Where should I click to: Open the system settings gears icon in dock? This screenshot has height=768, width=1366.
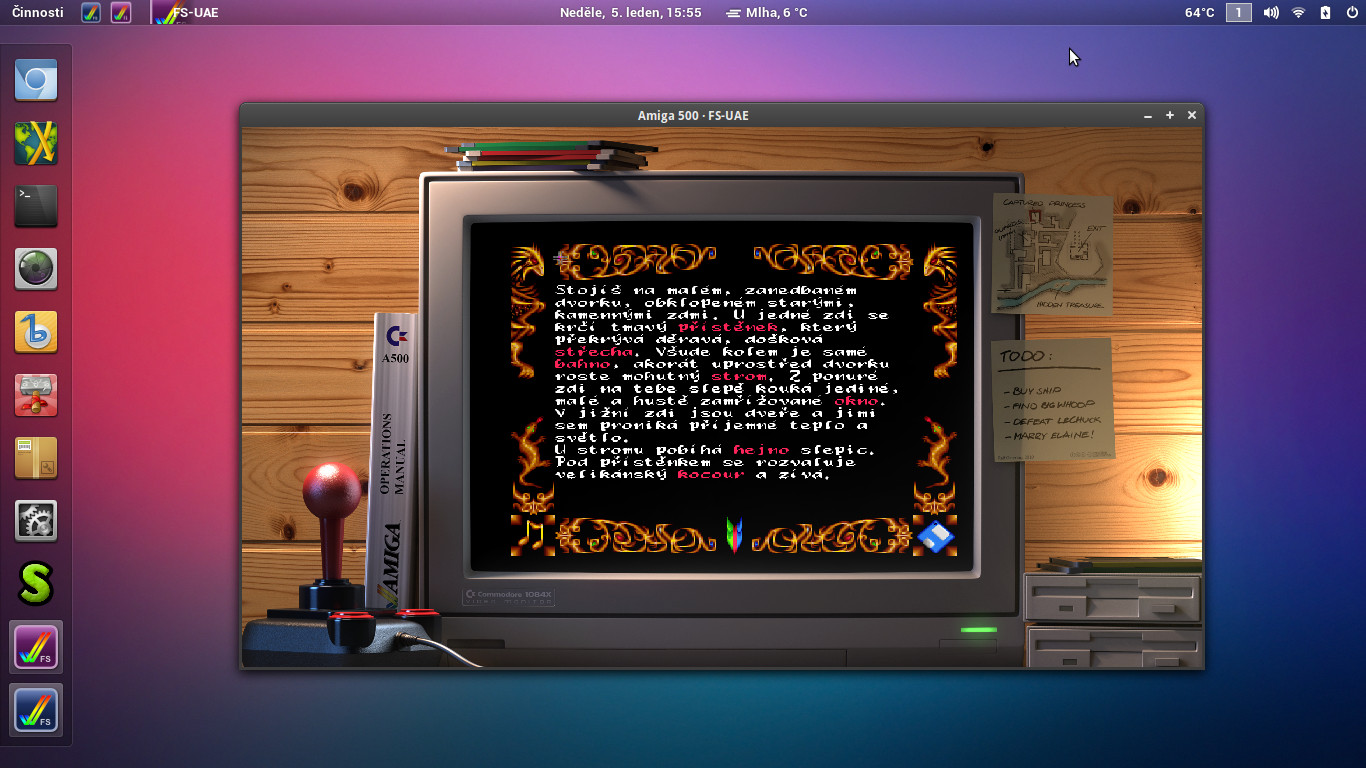pyautogui.click(x=36, y=521)
